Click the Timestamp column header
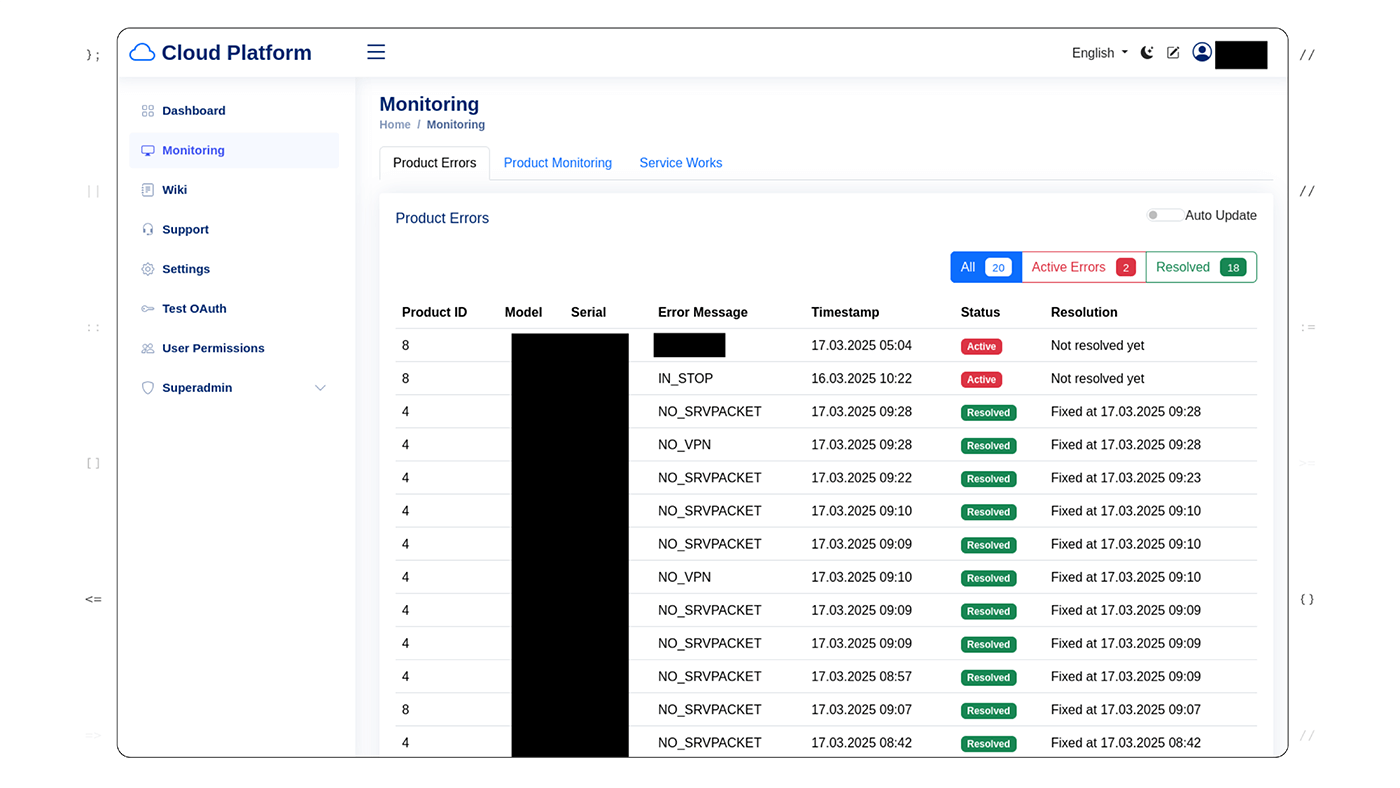 (x=845, y=313)
